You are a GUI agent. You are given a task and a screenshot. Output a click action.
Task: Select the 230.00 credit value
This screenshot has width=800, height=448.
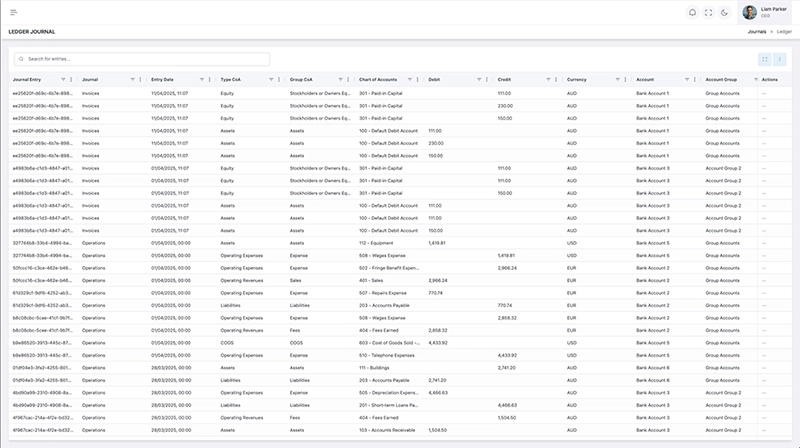pyautogui.click(x=505, y=106)
